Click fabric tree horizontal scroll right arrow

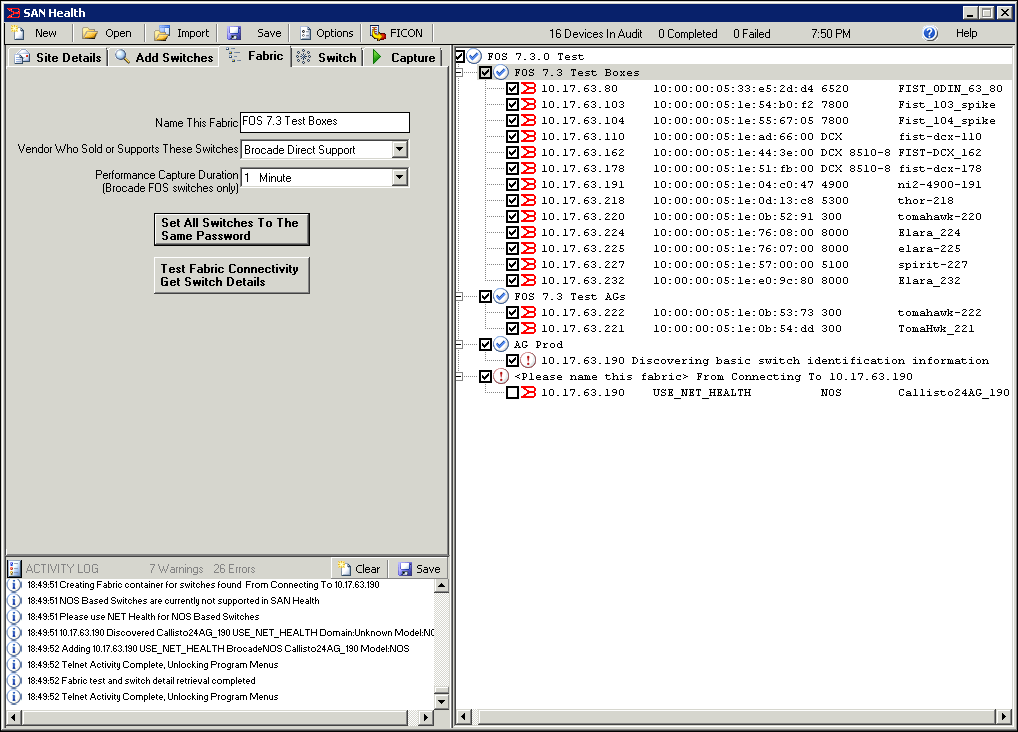pos(1004,716)
